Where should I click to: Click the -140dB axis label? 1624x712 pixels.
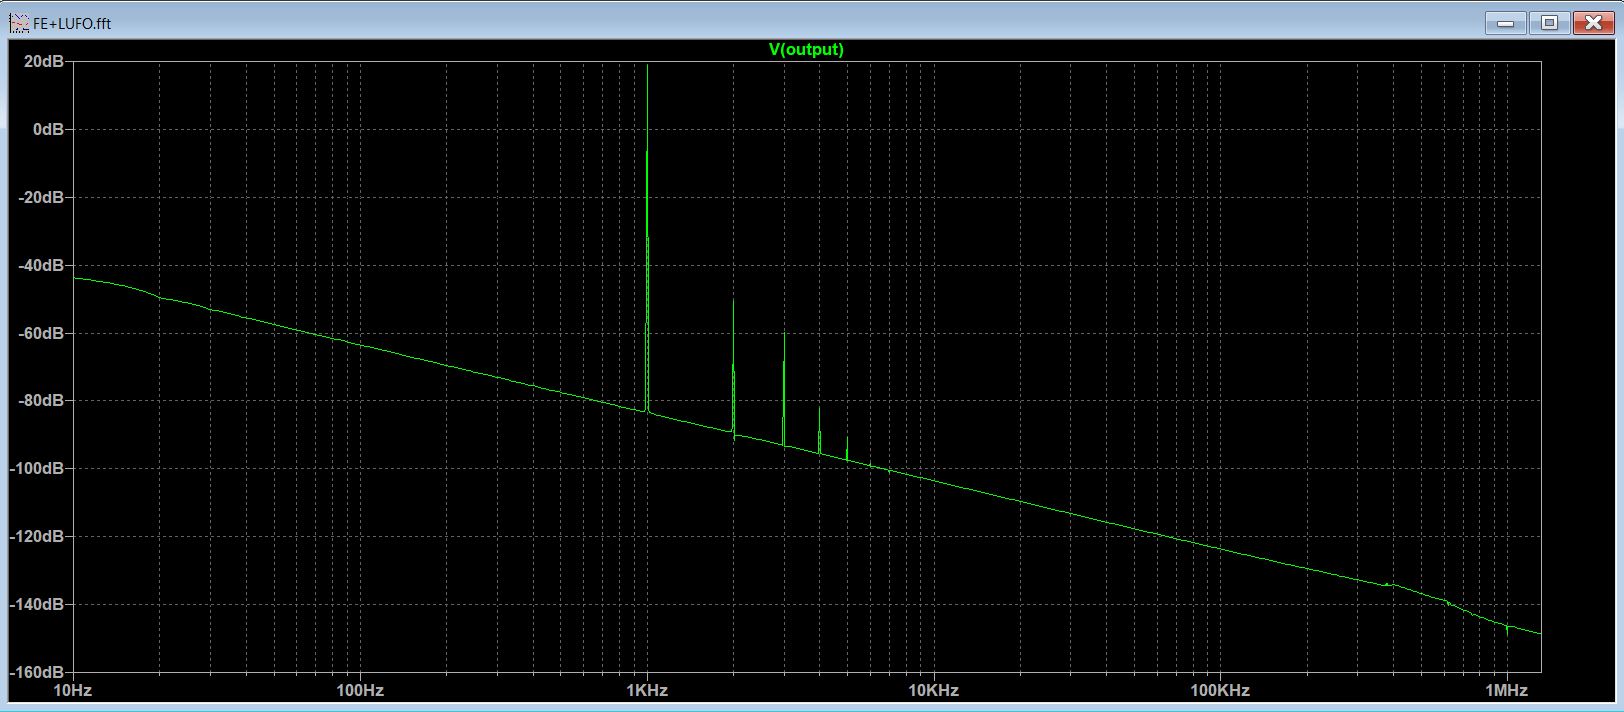(37, 605)
